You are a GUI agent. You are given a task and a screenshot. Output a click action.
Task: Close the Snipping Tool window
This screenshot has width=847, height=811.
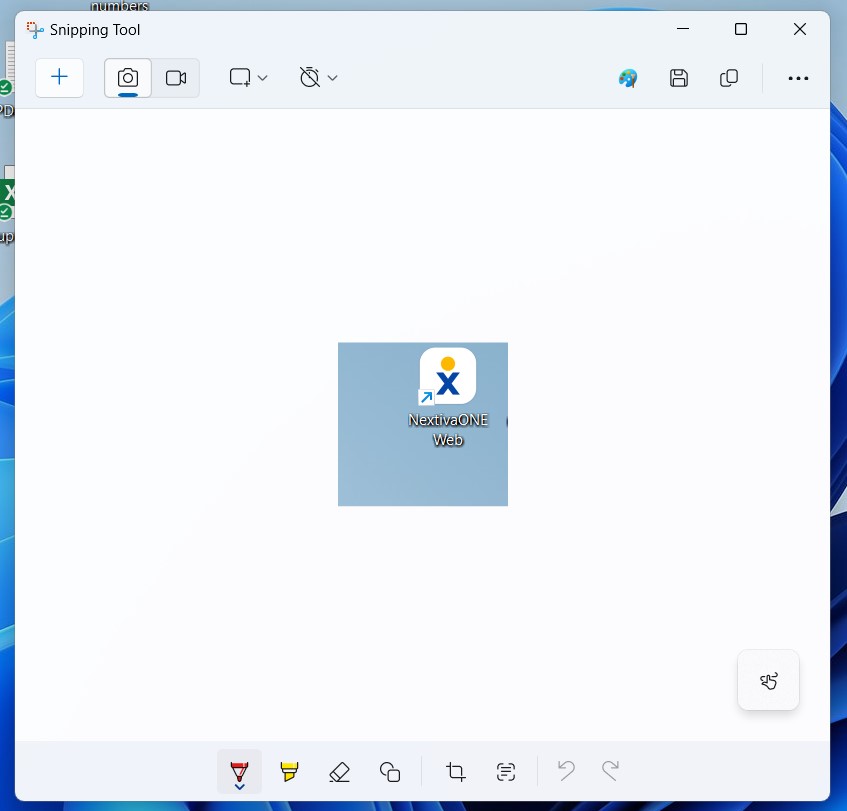[x=800, y=29]
